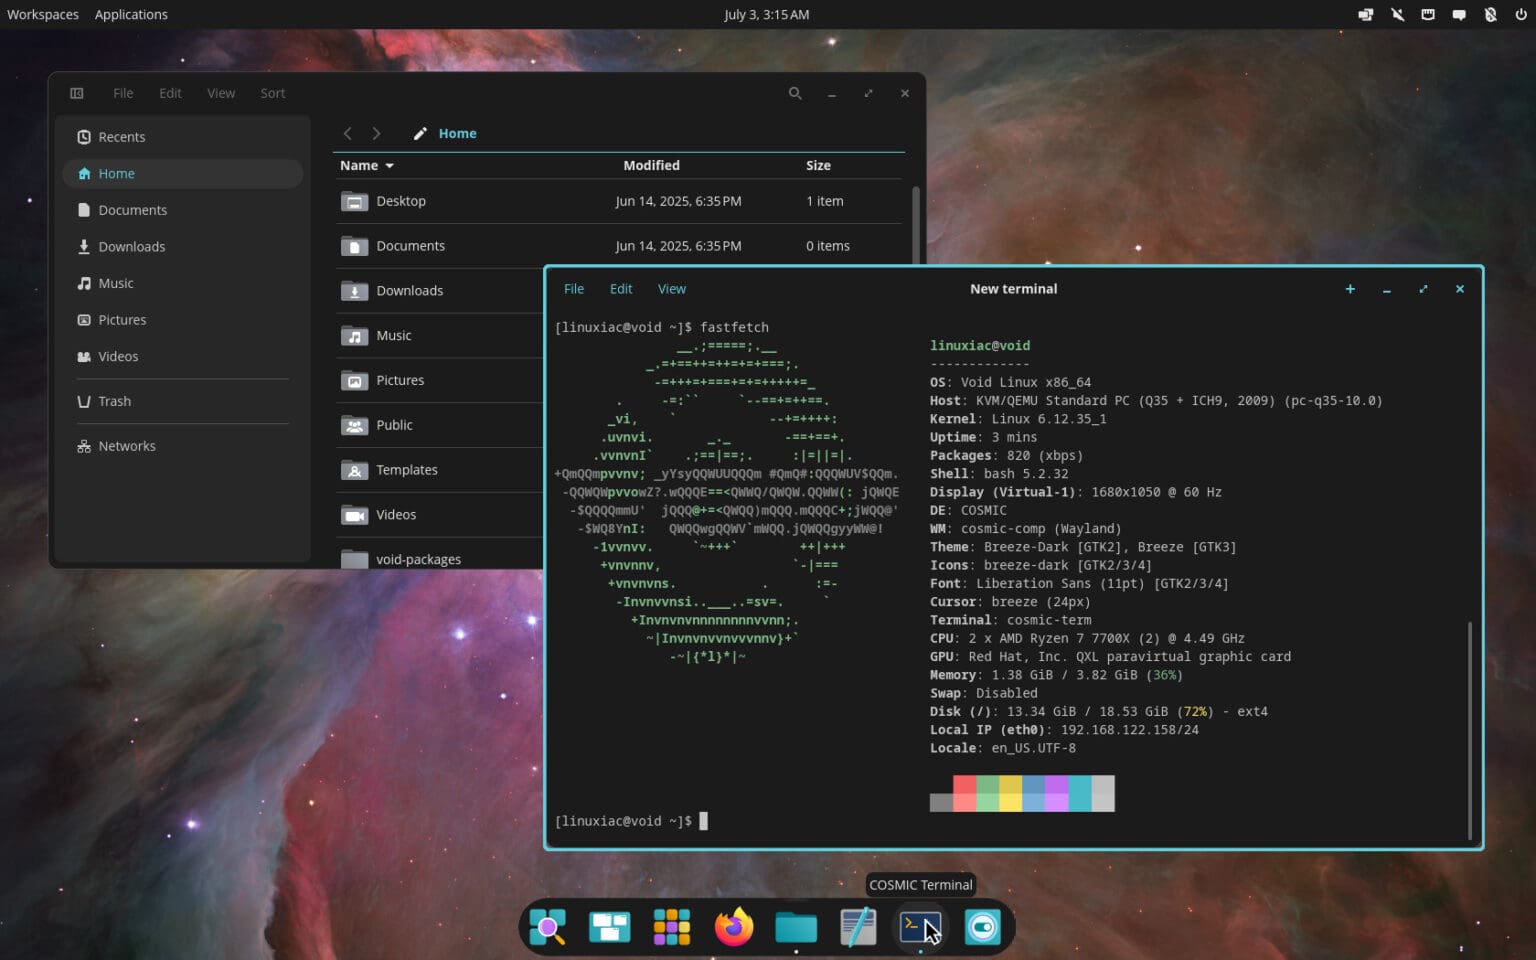Click the notifications chat icon in the panel
This screenshot has width=1536, height=960.
1459,14
